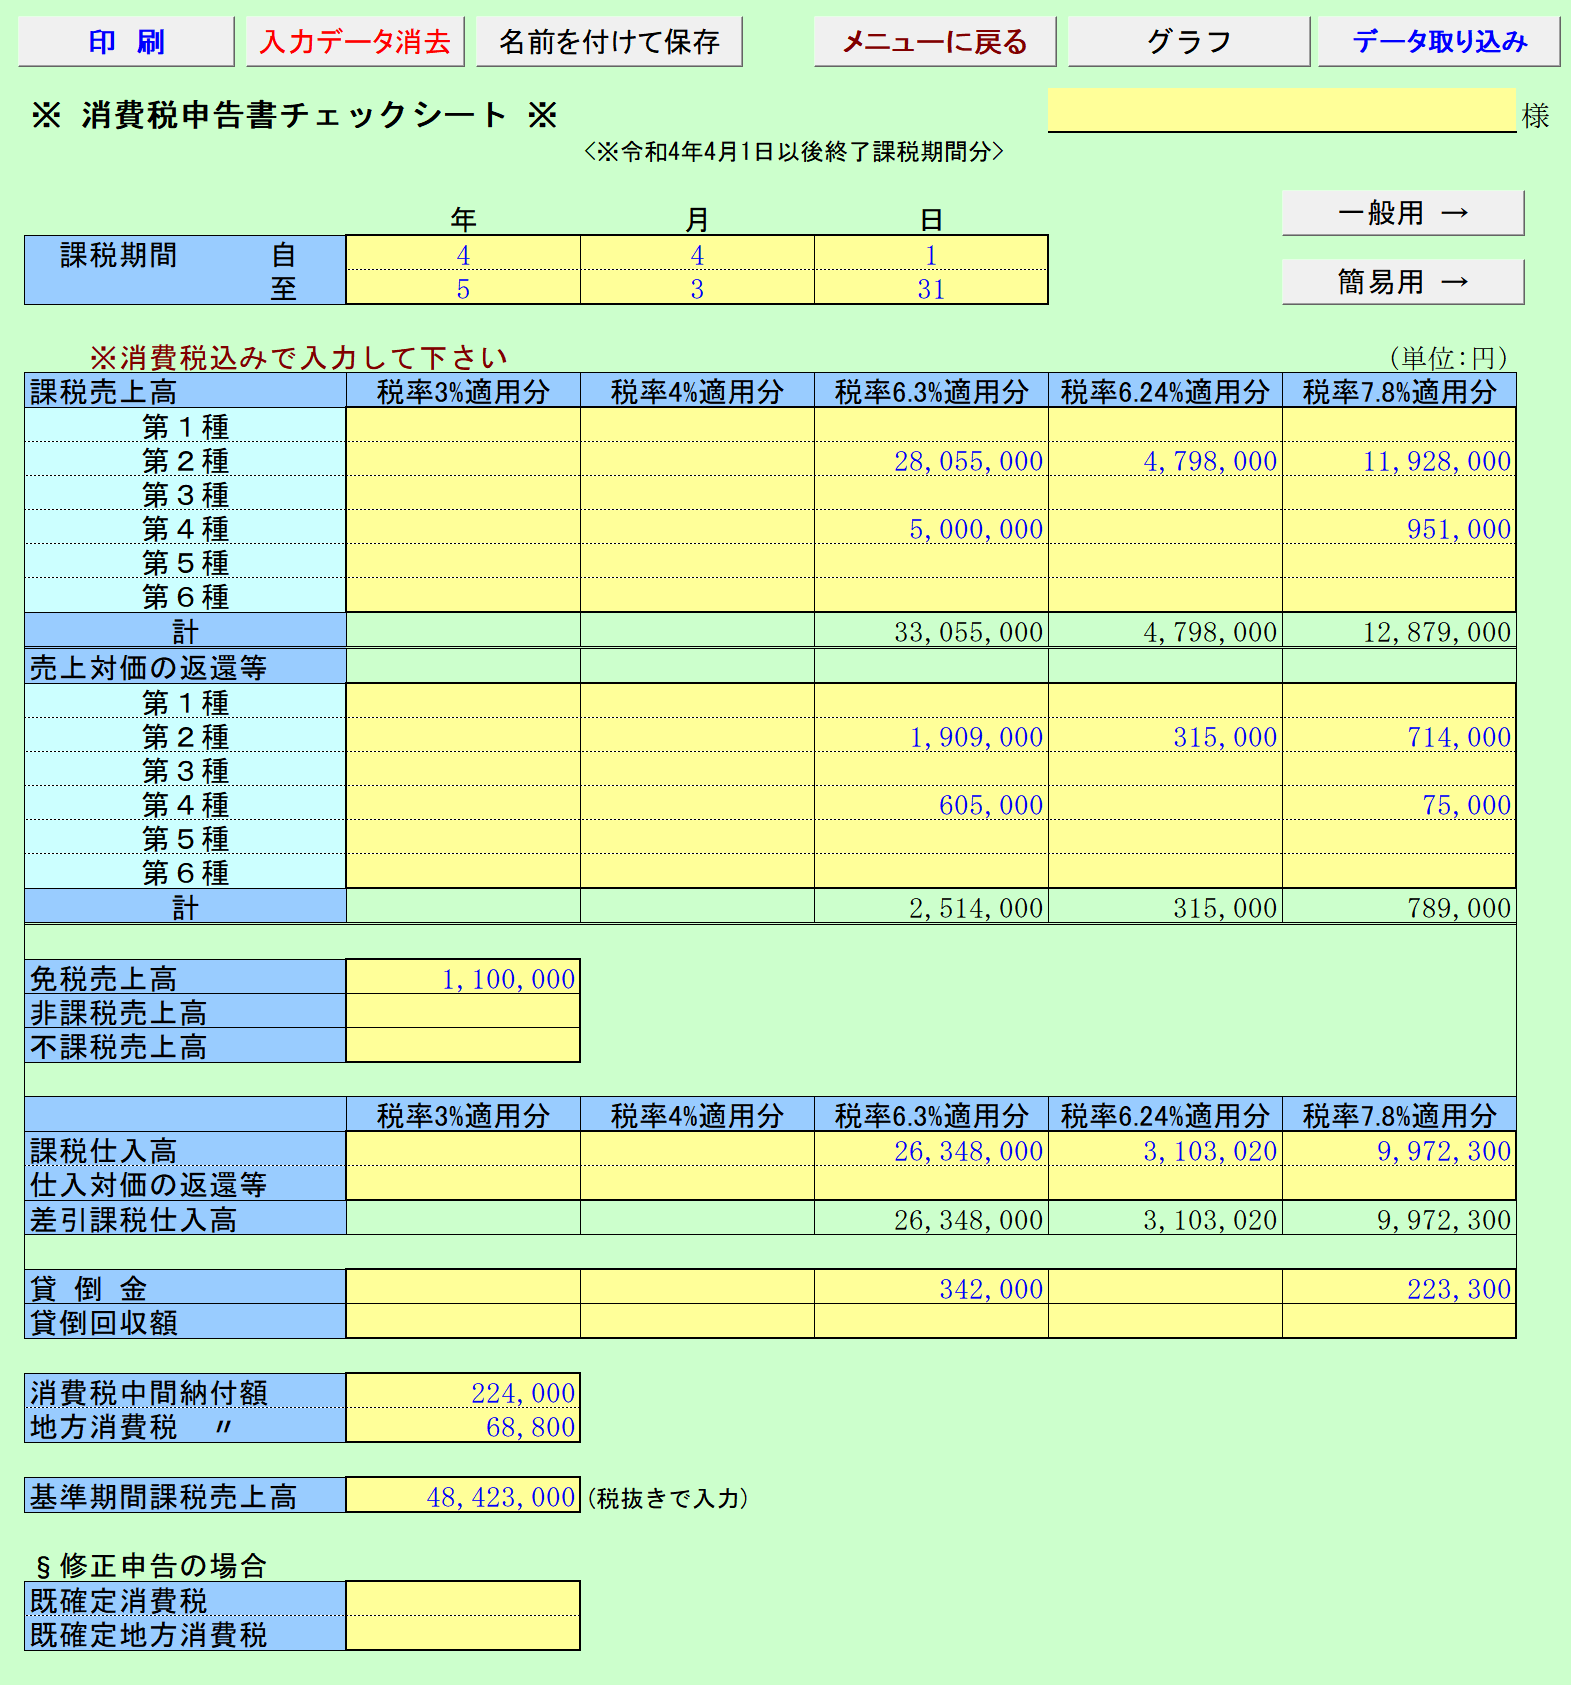Select return cell 315,000 in 第2種 row
1571x1685 pixels.
1165,736
